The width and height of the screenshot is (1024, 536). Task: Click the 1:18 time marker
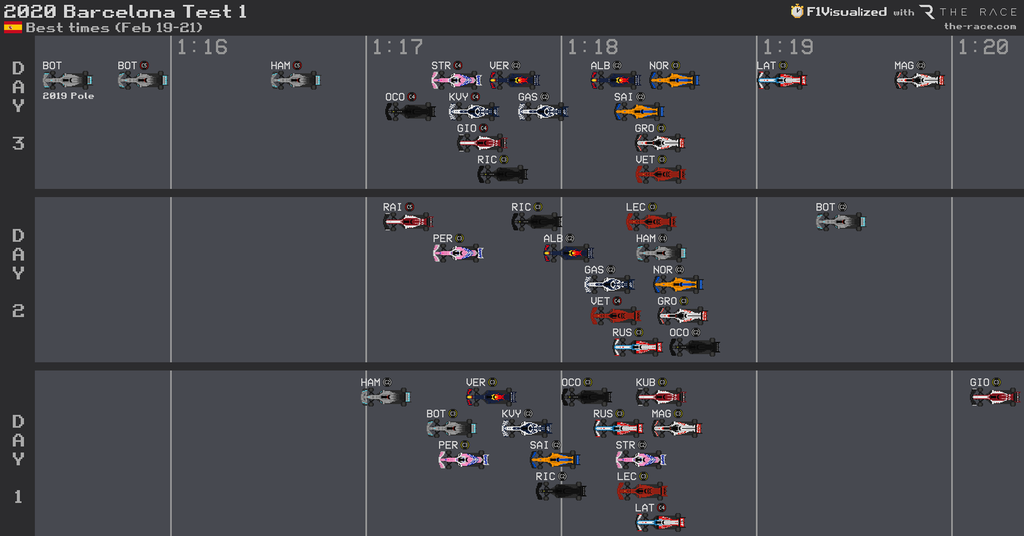[x=592, y=47]
